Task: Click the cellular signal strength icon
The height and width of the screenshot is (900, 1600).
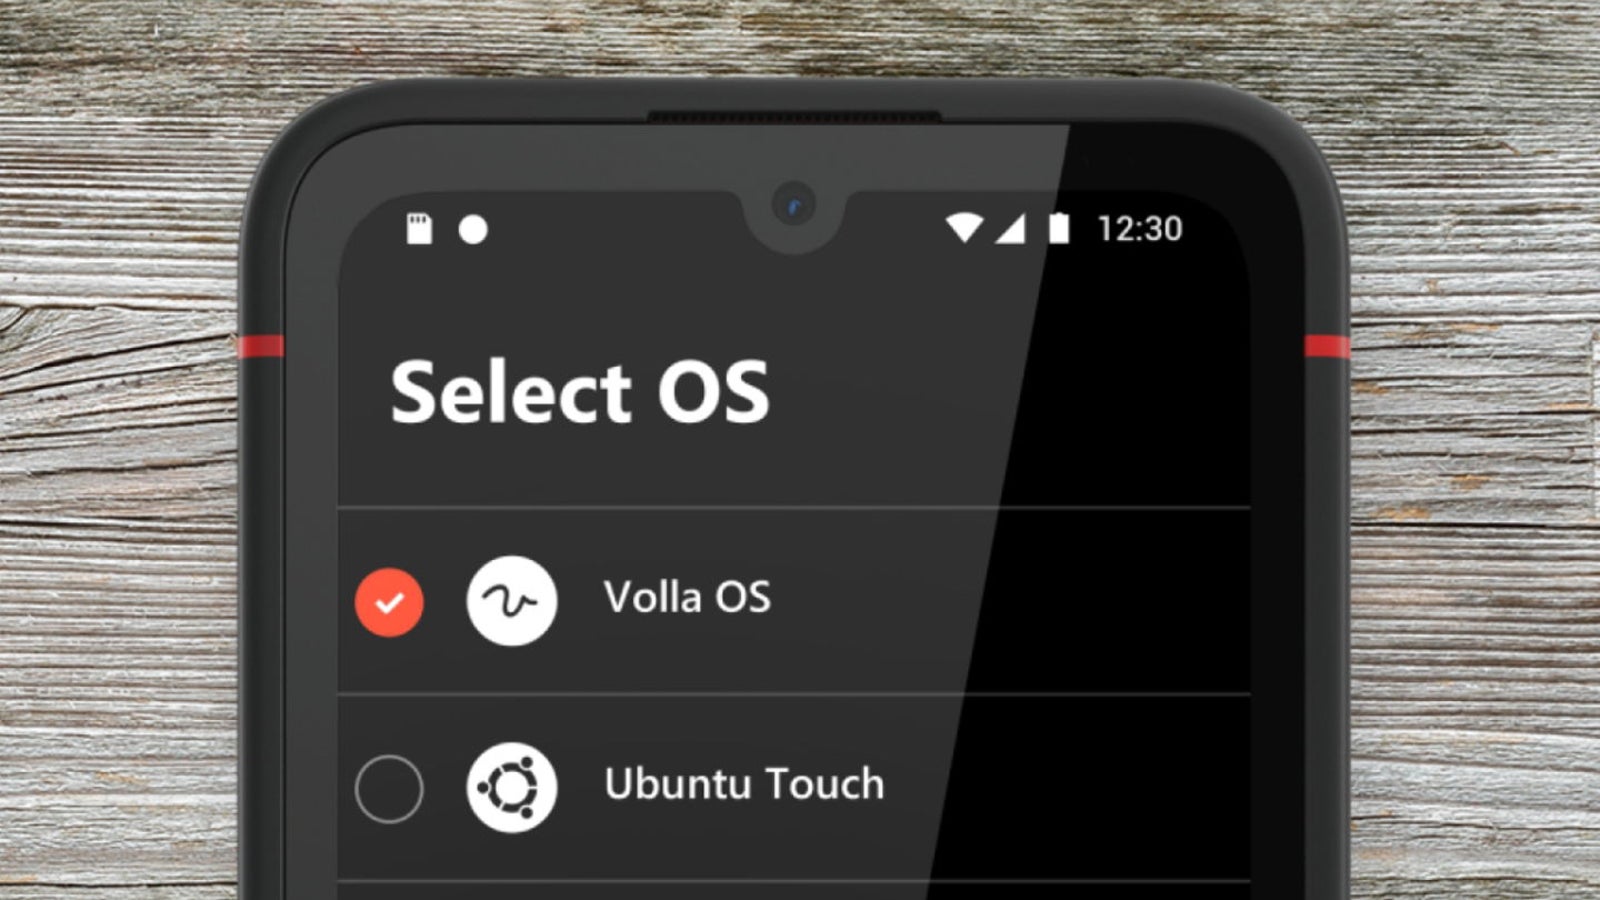Action: pos(1010,229)
